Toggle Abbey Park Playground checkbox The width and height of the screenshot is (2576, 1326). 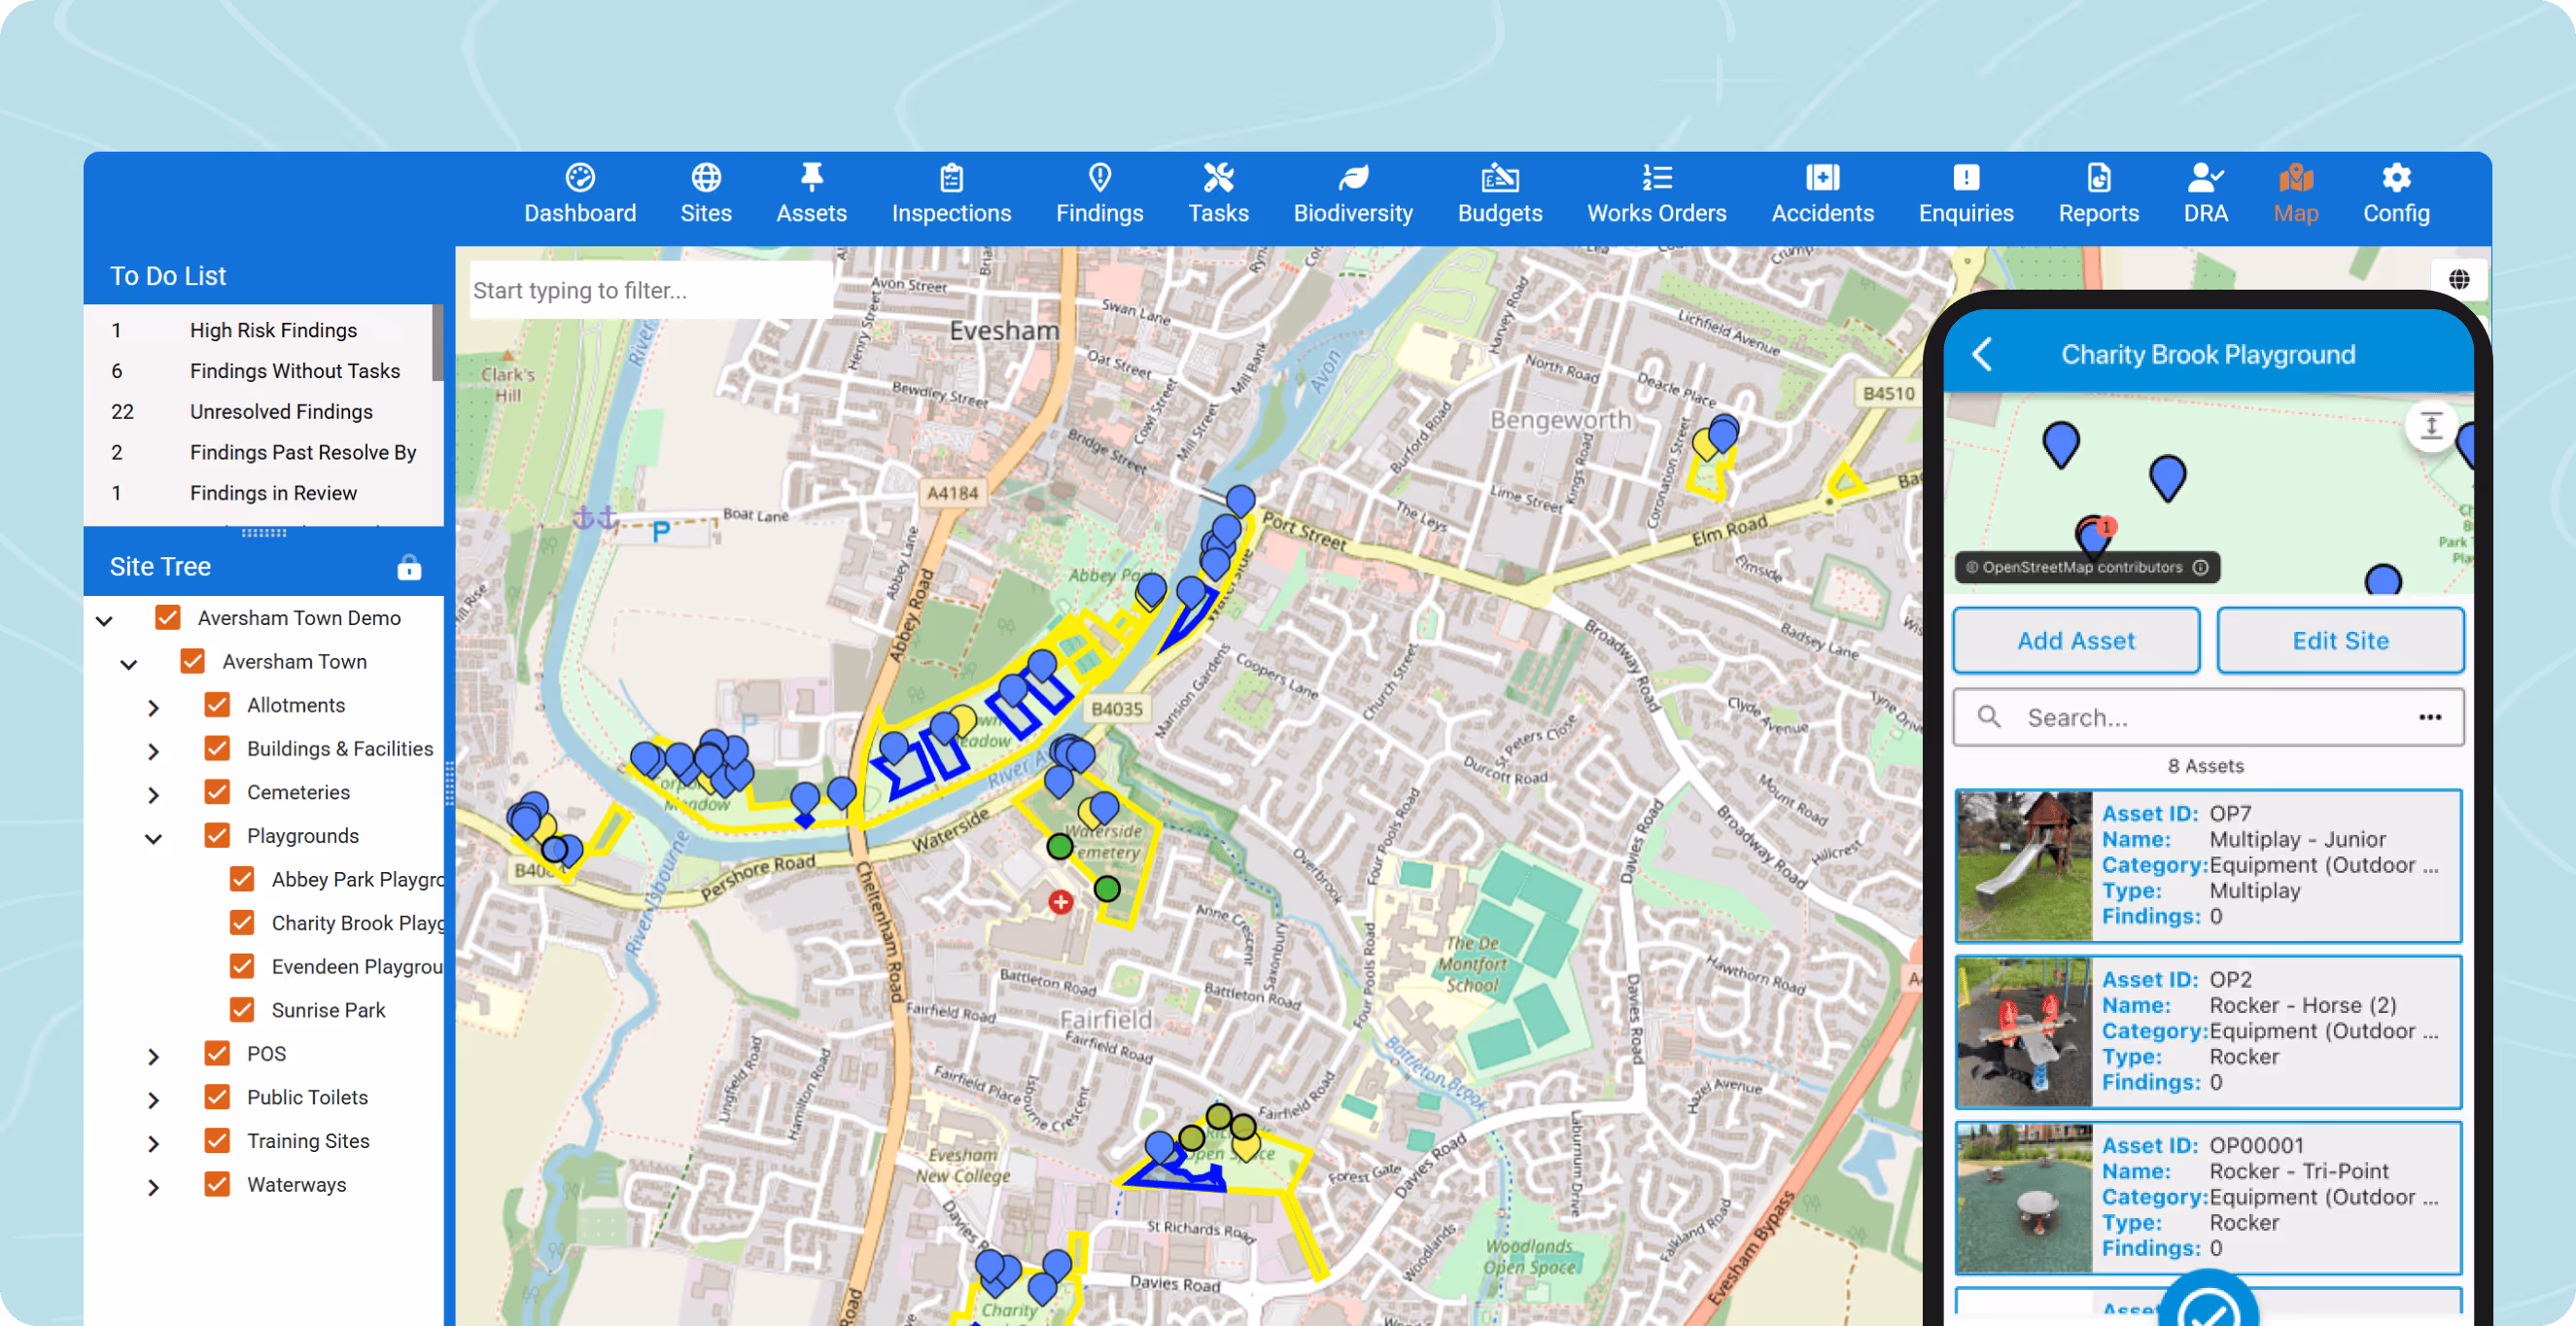pyautogui.click(x=242, y=879)
